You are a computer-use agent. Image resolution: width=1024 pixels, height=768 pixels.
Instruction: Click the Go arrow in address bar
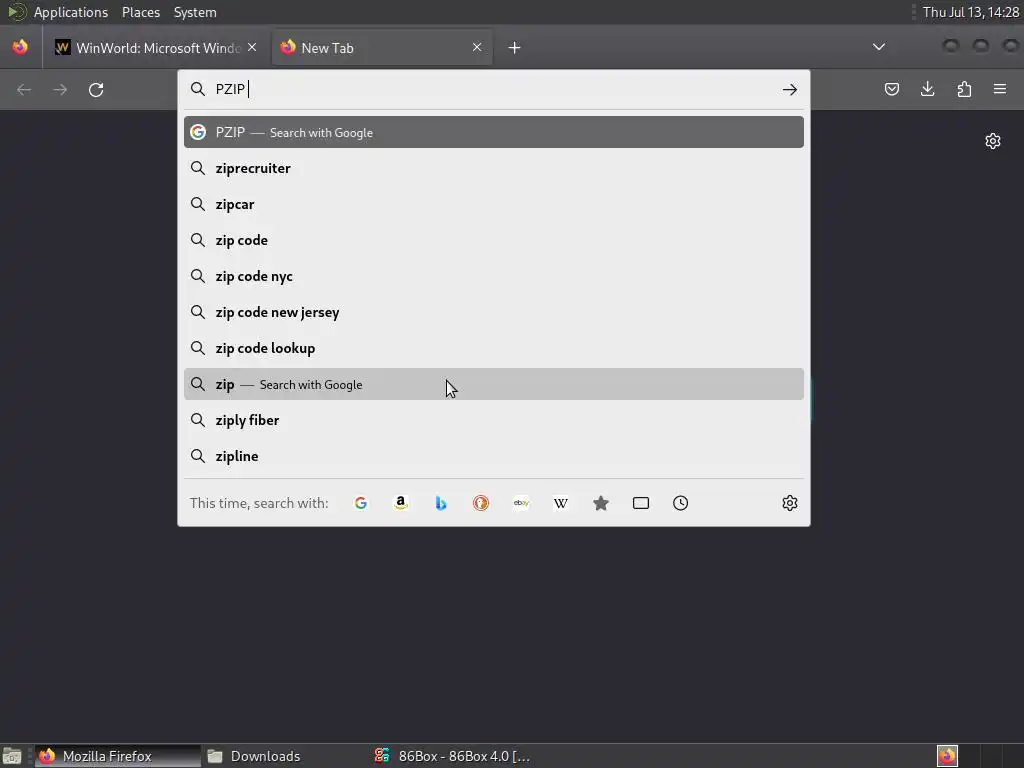790,89
